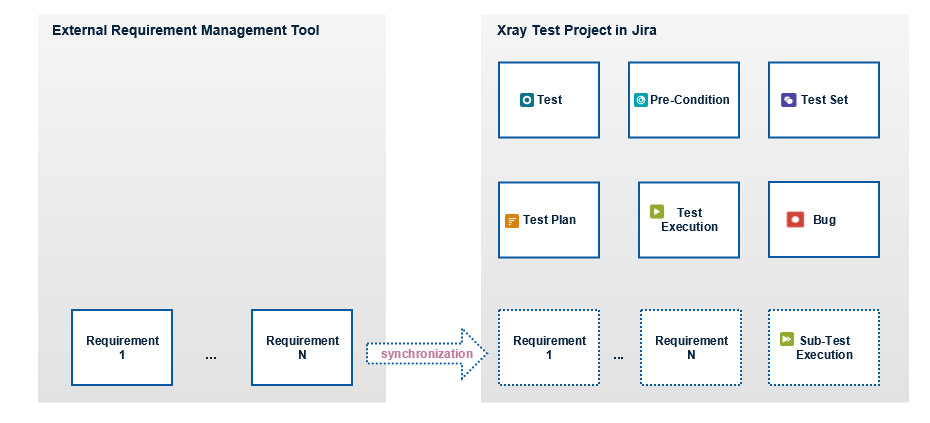This screenshot has height=423, width=930.
Task: Click "Xray Test Project in Jira" heading
Action: [x=577, y=30]
